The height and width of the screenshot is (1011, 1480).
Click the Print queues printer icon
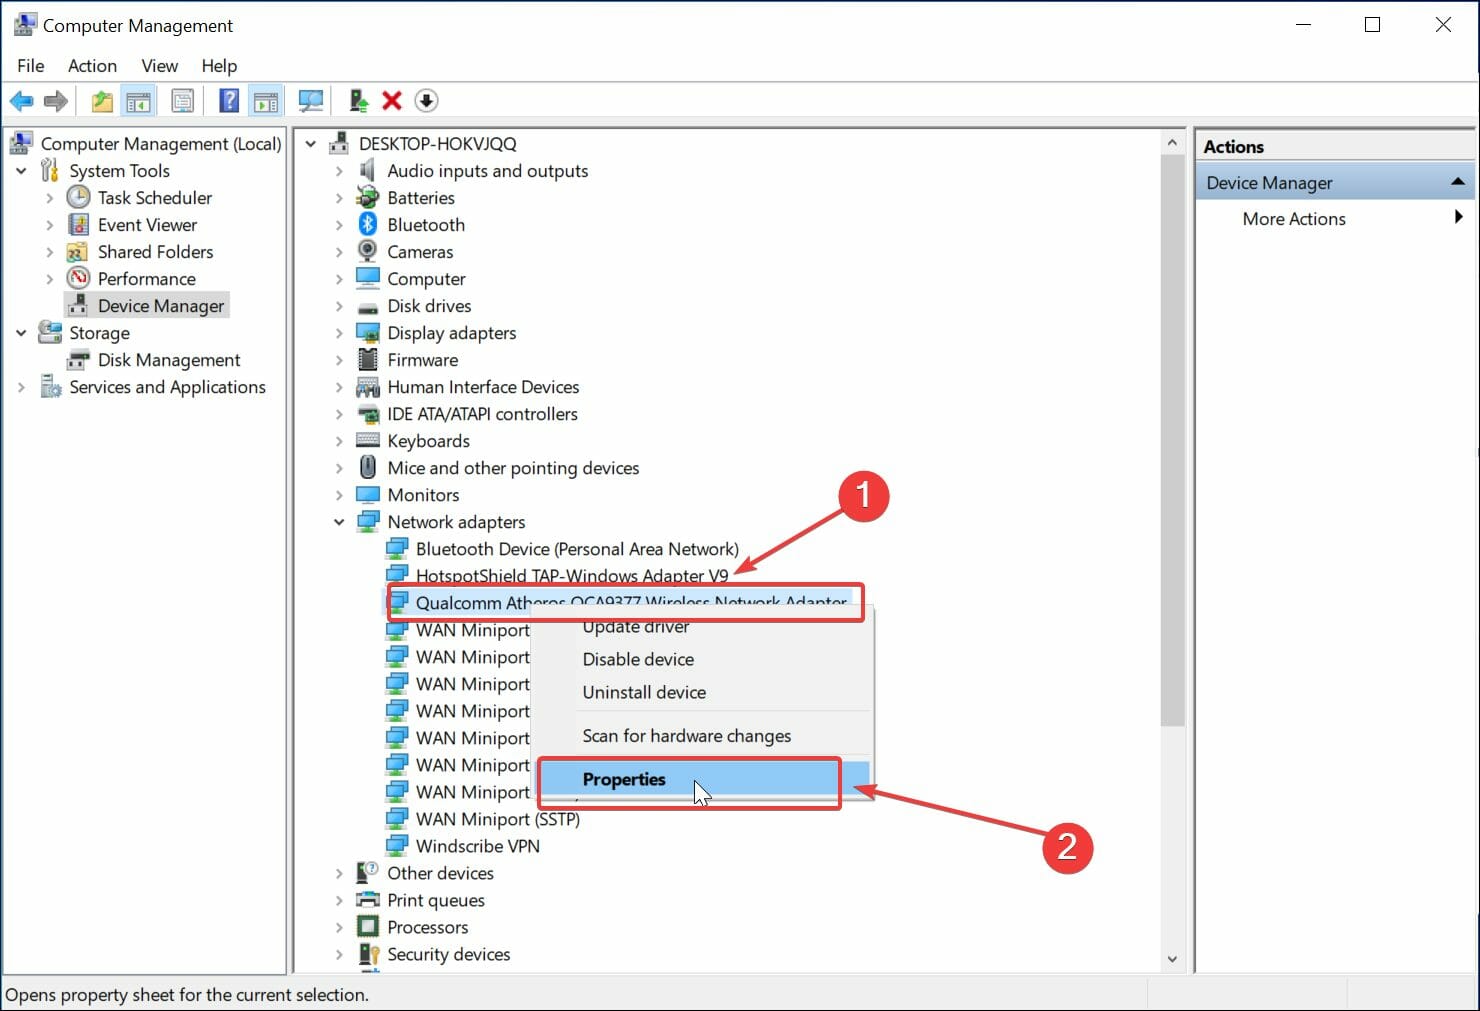coord(368,899)
